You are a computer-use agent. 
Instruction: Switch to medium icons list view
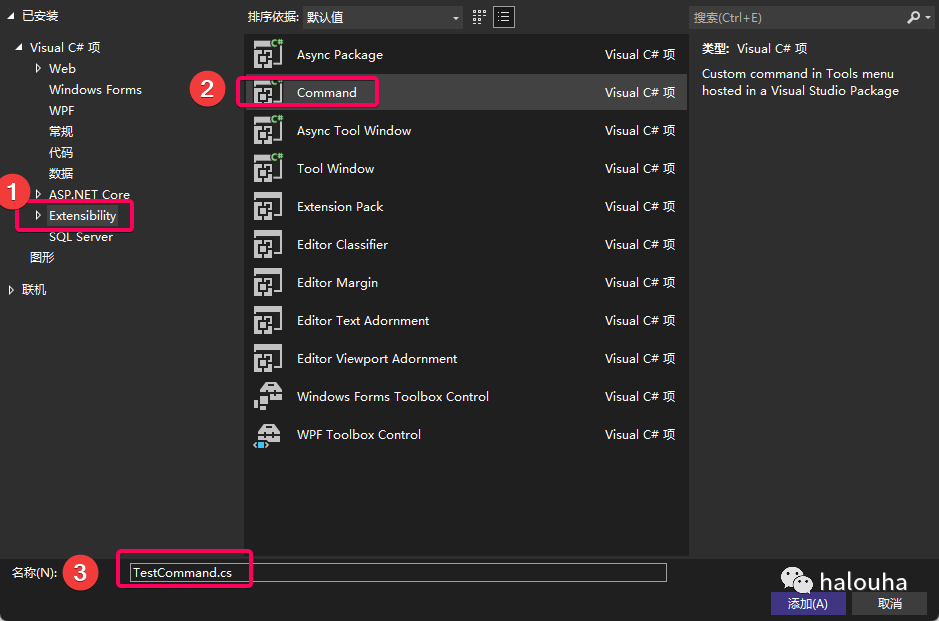(504, 17)
